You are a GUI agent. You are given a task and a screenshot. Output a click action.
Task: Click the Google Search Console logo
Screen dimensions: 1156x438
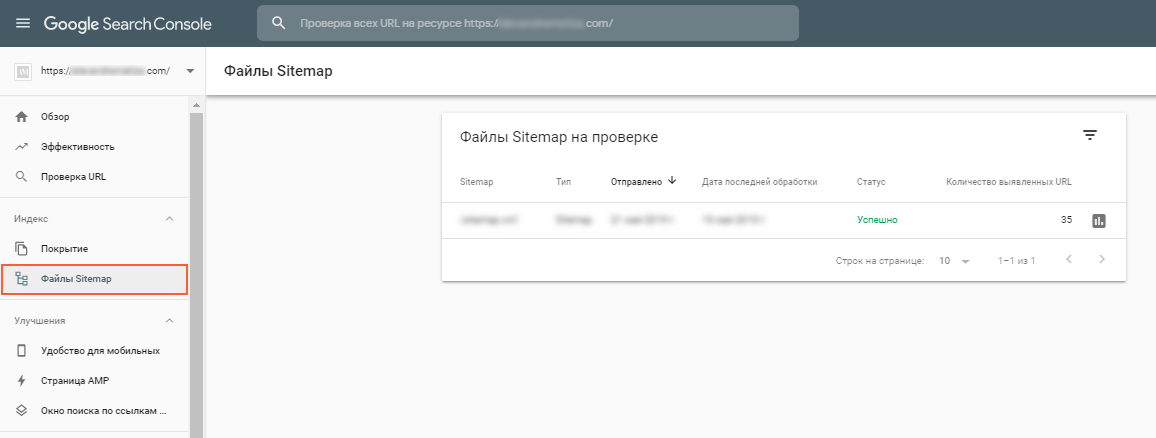point(128,24)
